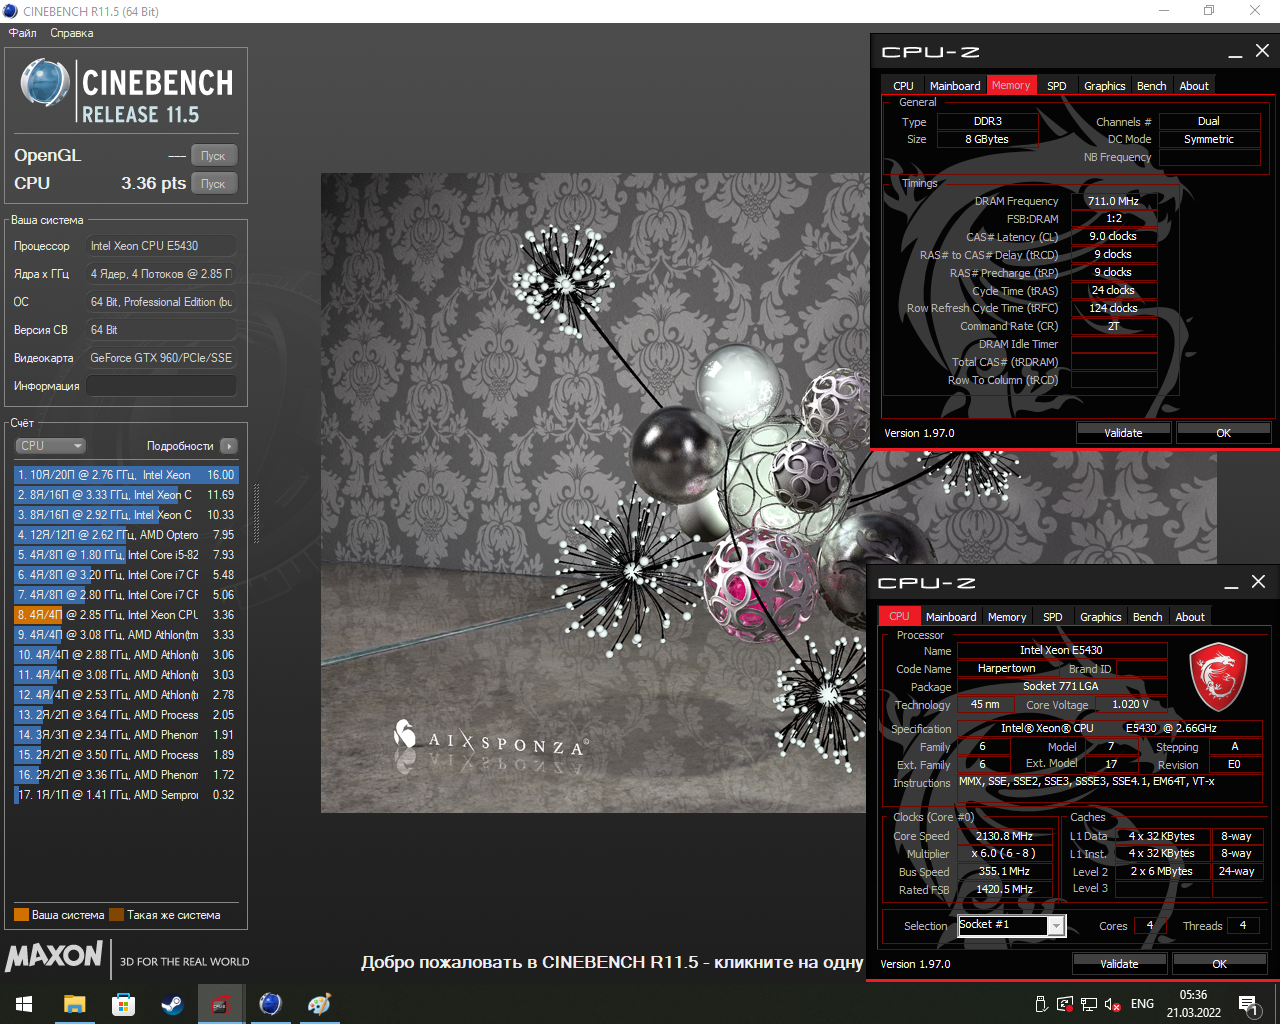Open About tab in upper CPU-Z

click(1194, 86)
